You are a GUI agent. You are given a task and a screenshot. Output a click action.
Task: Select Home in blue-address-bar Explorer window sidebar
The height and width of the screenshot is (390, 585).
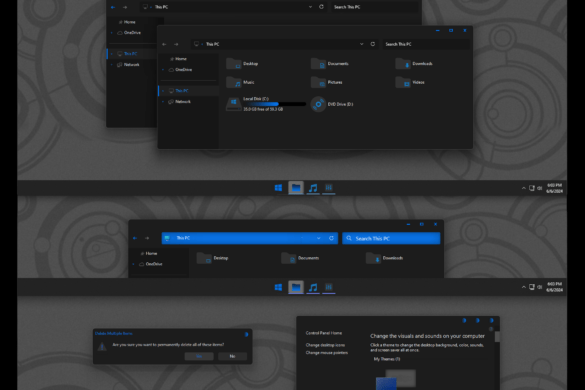click(148, 253)
